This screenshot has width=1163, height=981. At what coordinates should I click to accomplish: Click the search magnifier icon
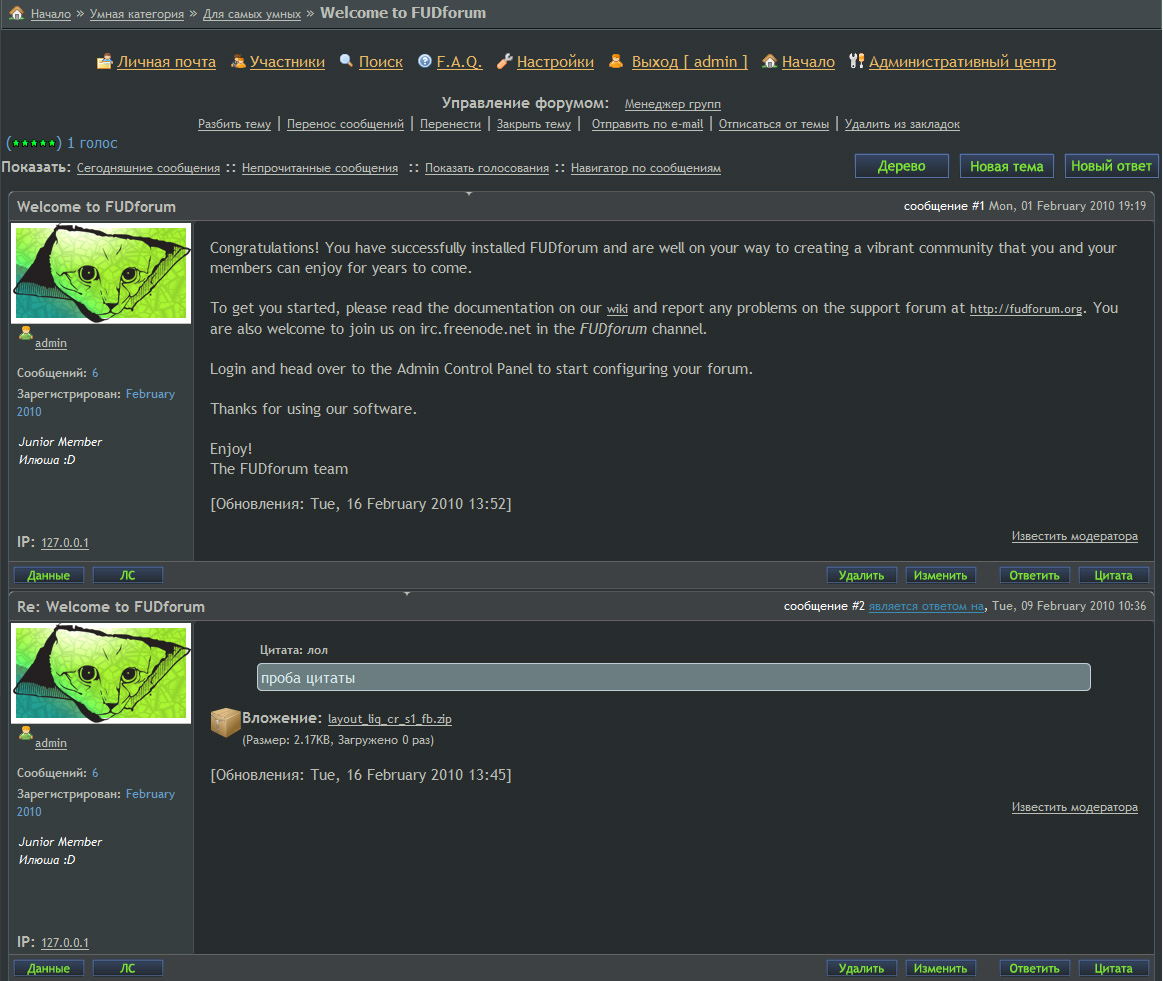[346, 60]
